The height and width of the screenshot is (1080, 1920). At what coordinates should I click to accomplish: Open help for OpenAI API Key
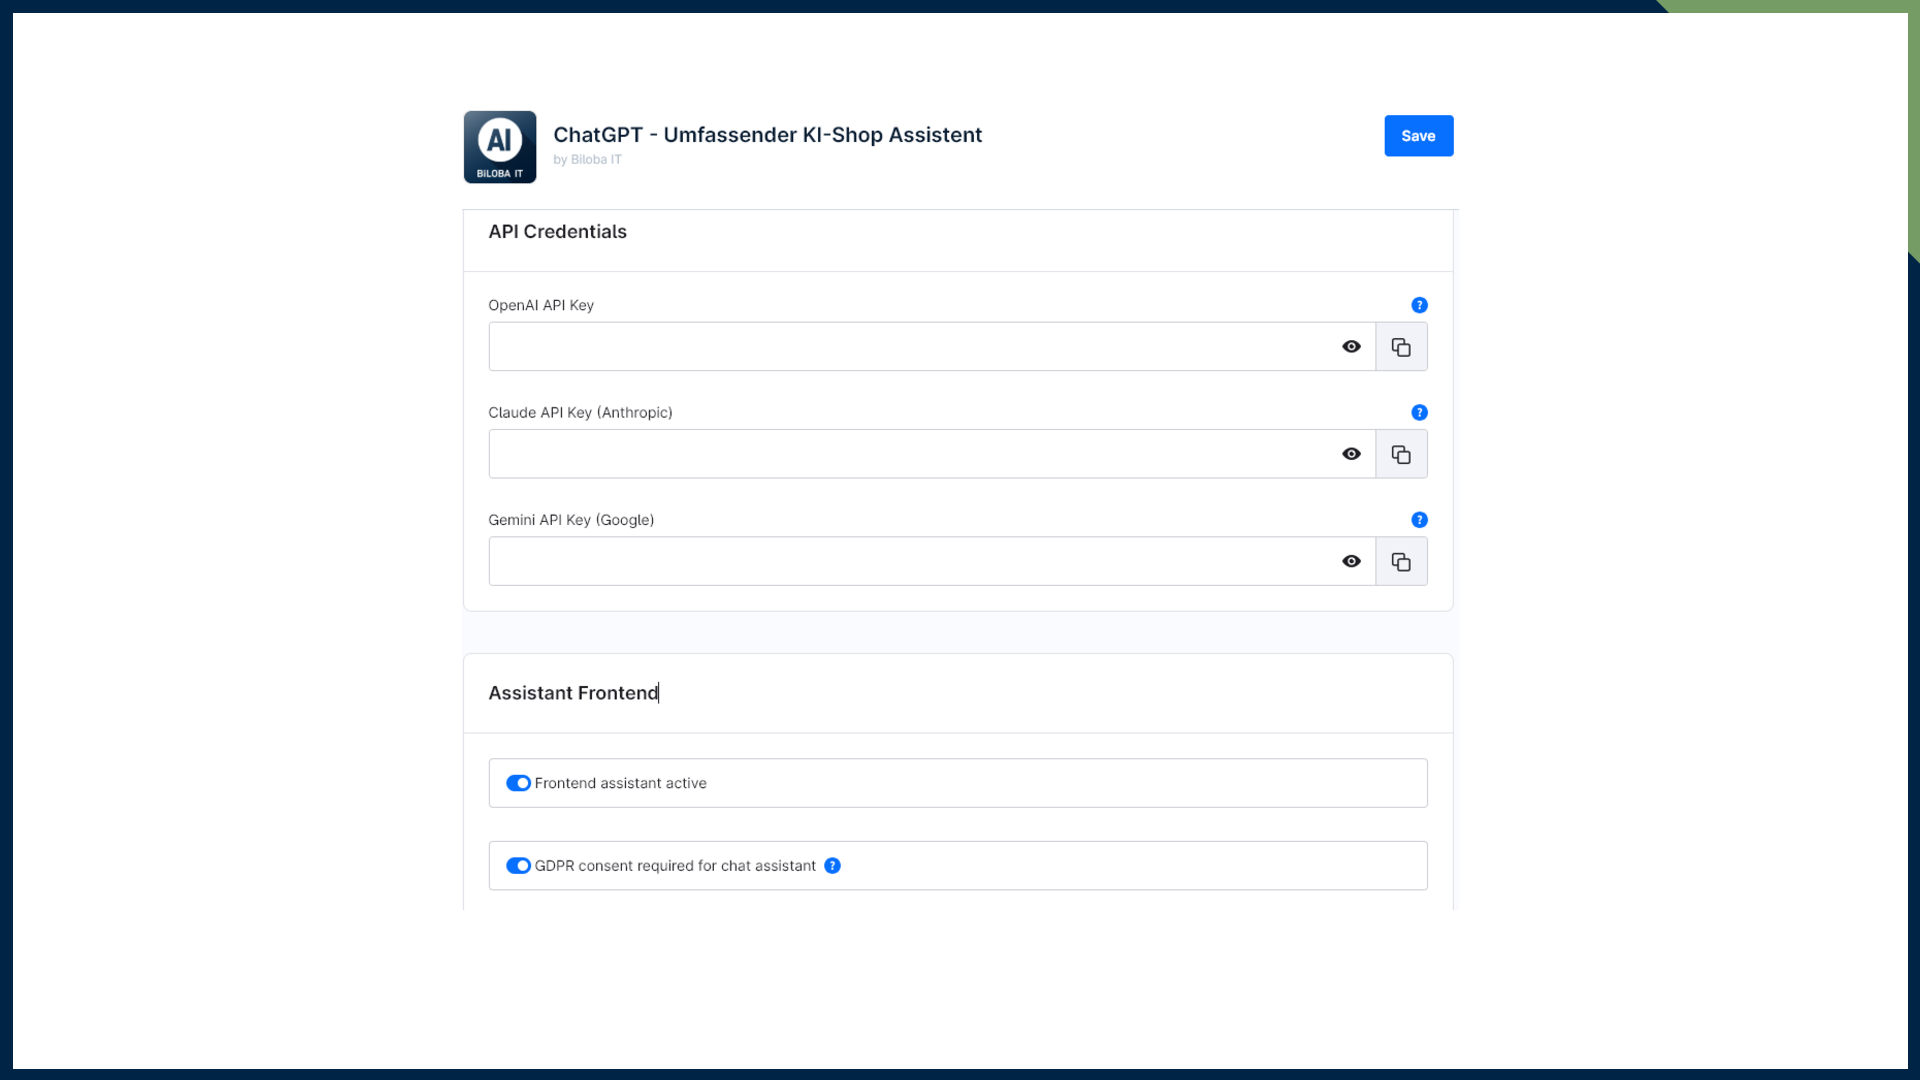1419,305
